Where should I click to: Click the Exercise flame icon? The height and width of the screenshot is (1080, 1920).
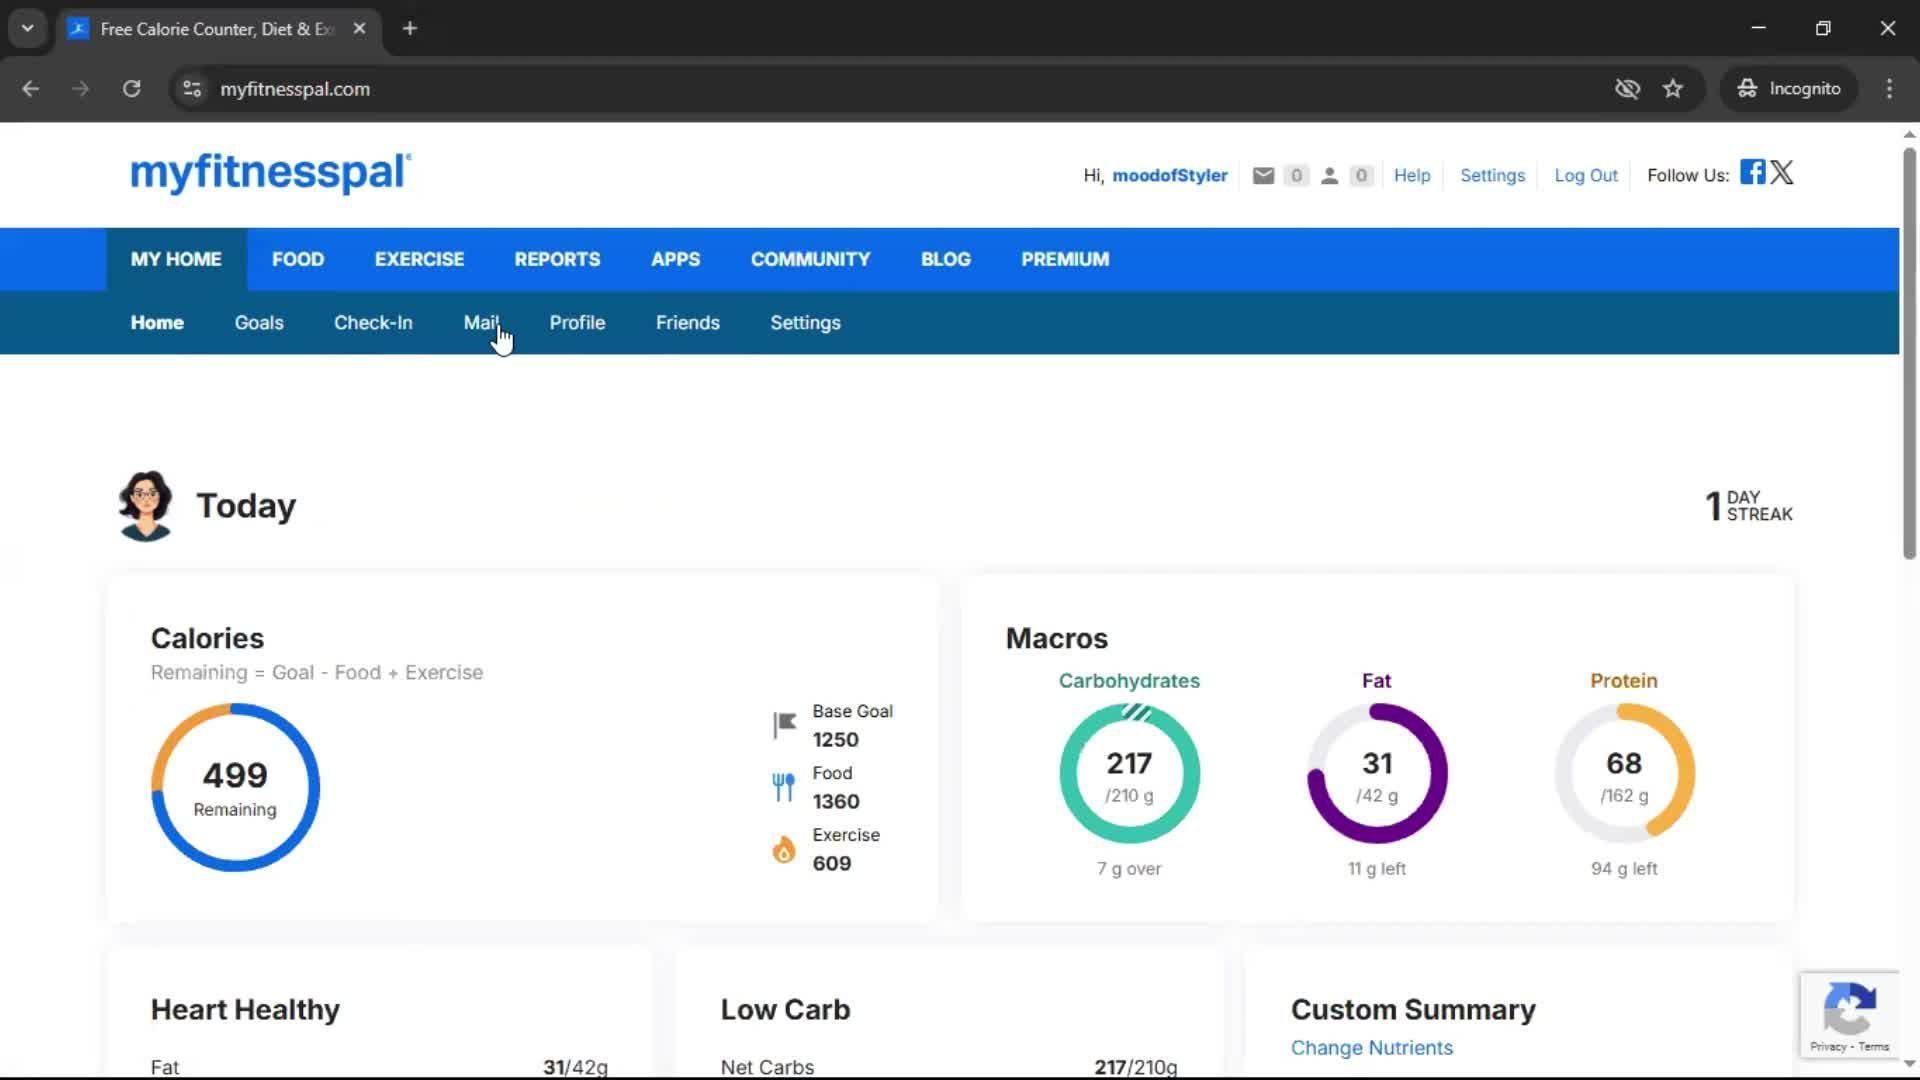coord(784,849)
